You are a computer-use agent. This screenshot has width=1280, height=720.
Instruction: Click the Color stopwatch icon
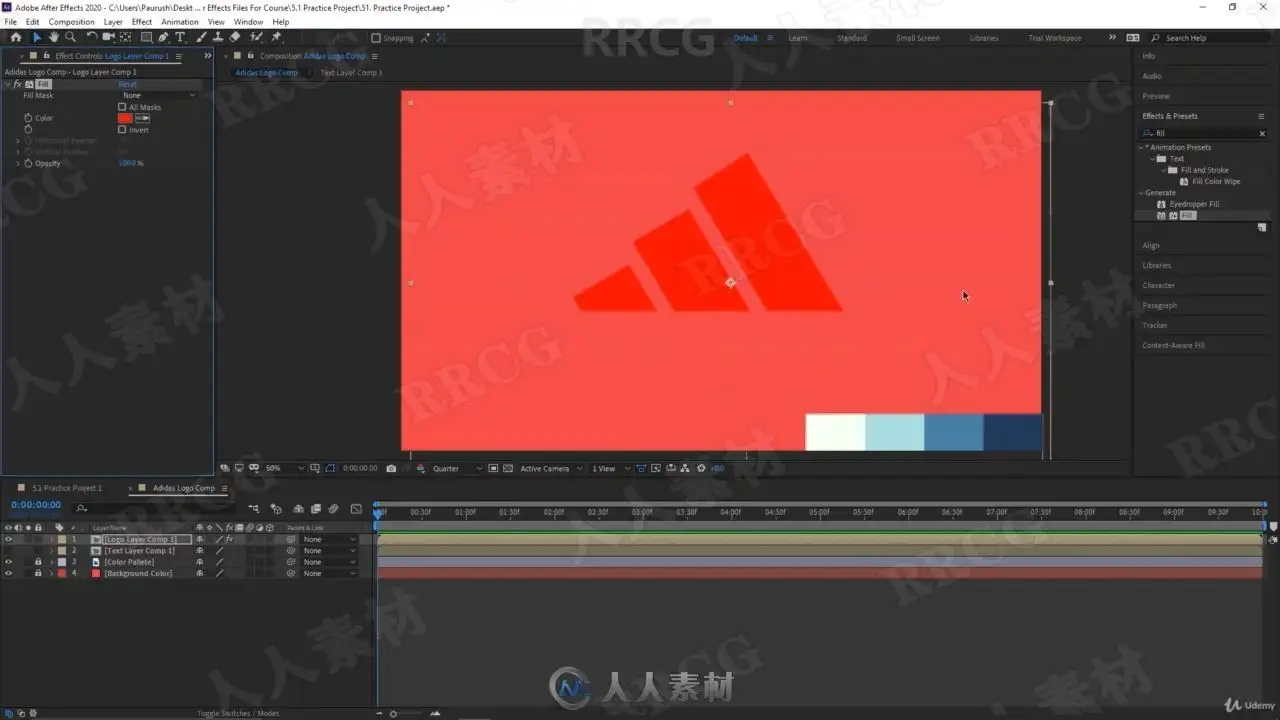28,118
